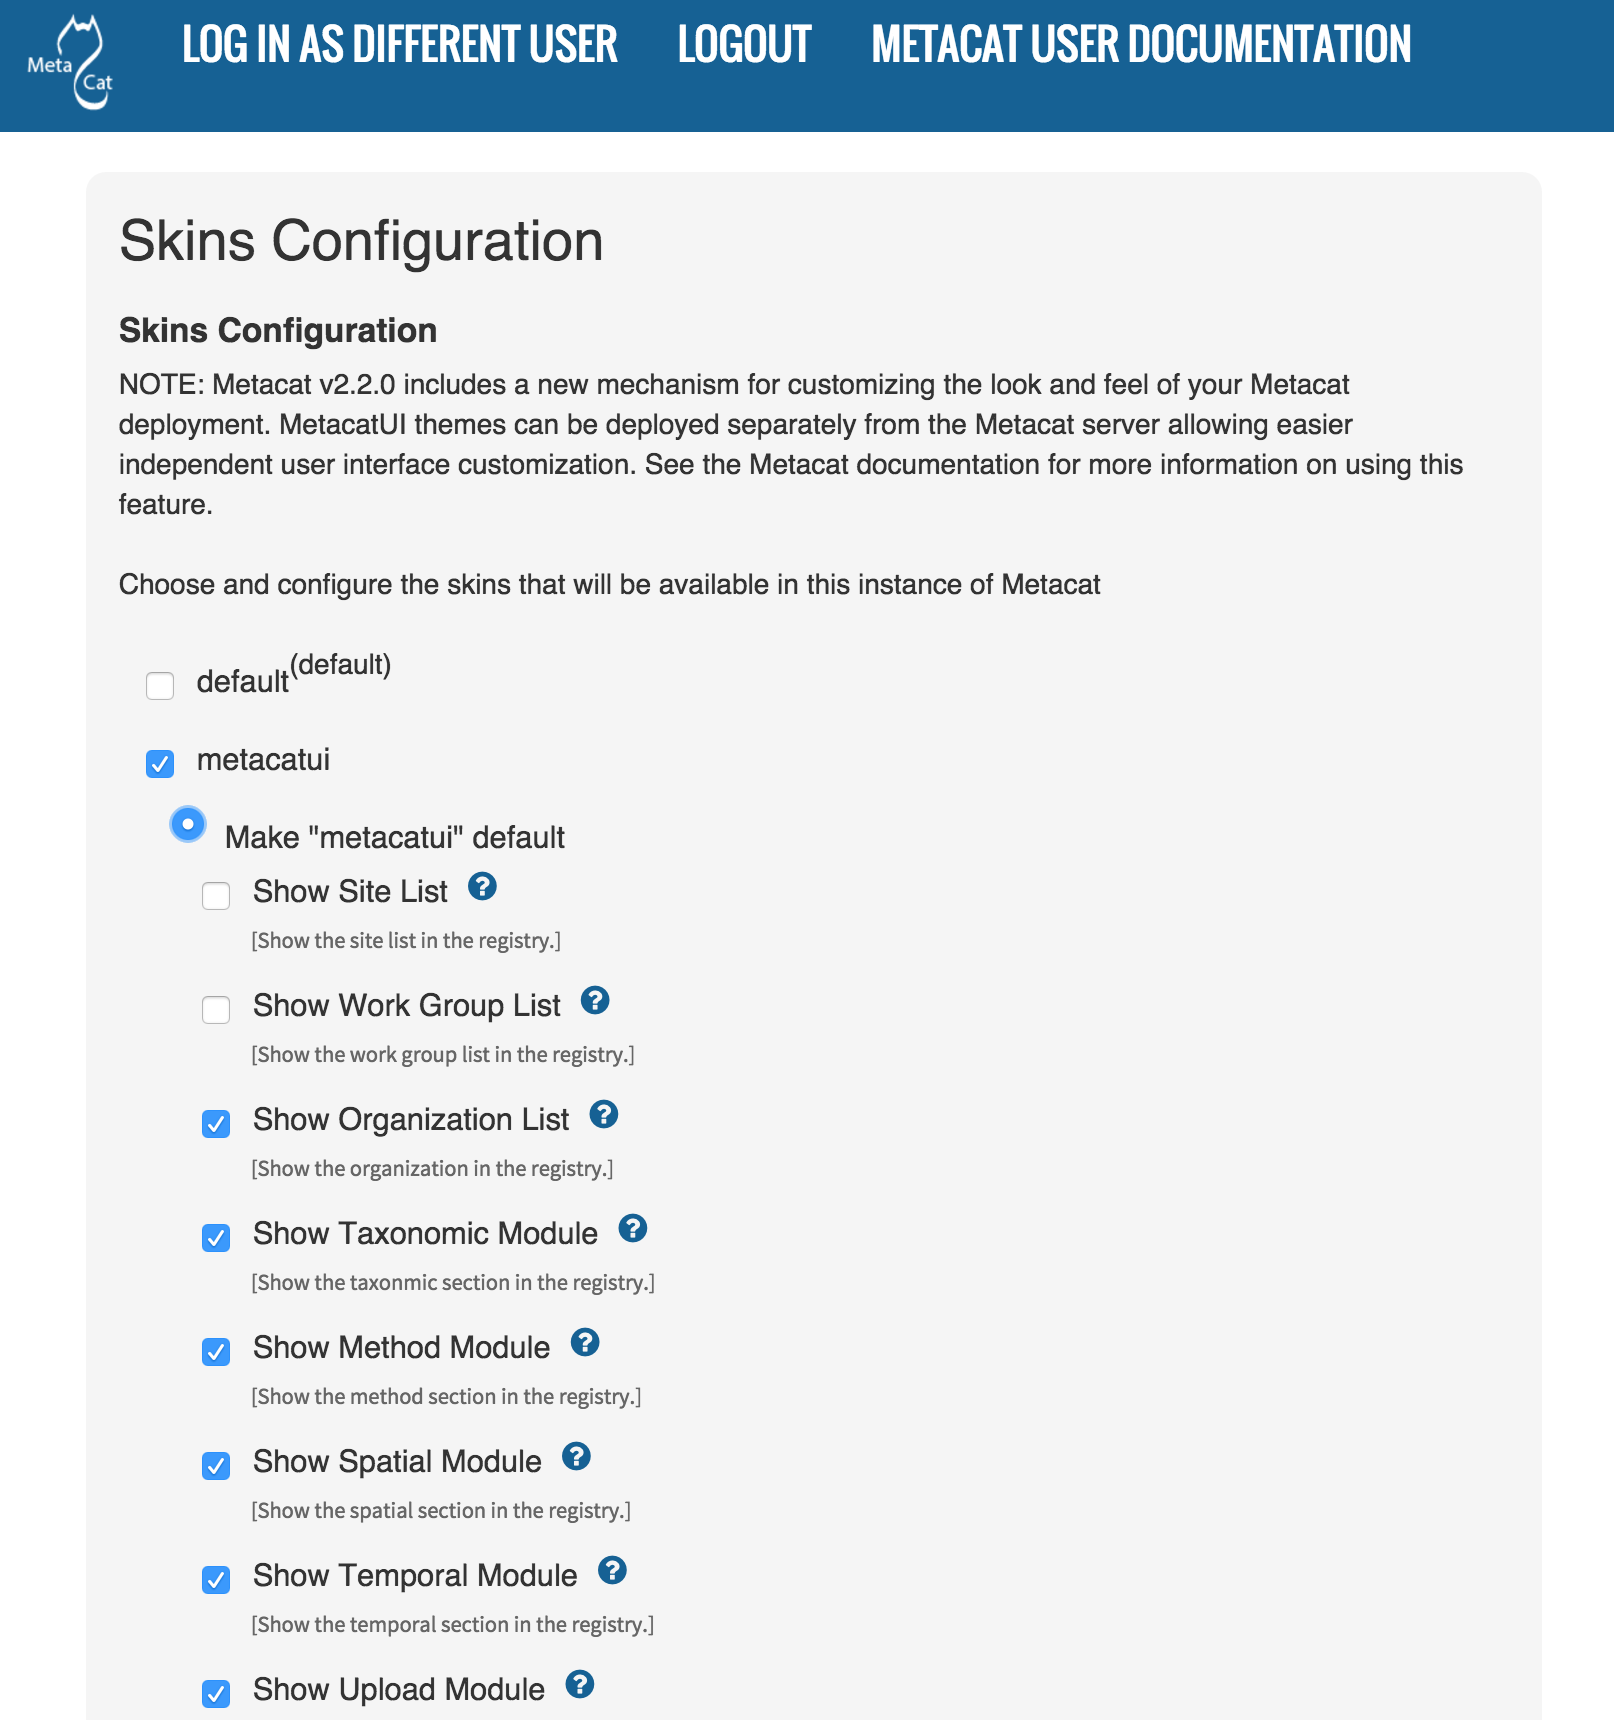This screenshot has height=1720, width=1614.
Task: Enable the Show Site List checkbox
Action: tap(216, 896)
